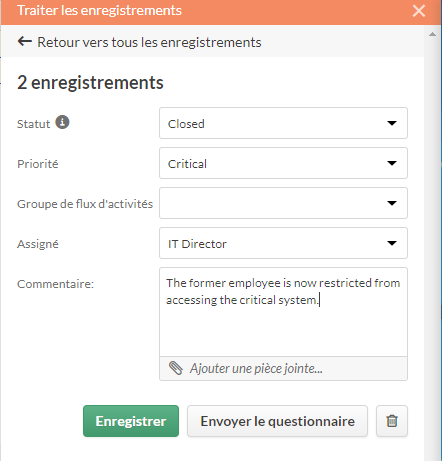Close the Traiter les enregistrements panel
Screen dimensions: 442x461
point(419,11)
